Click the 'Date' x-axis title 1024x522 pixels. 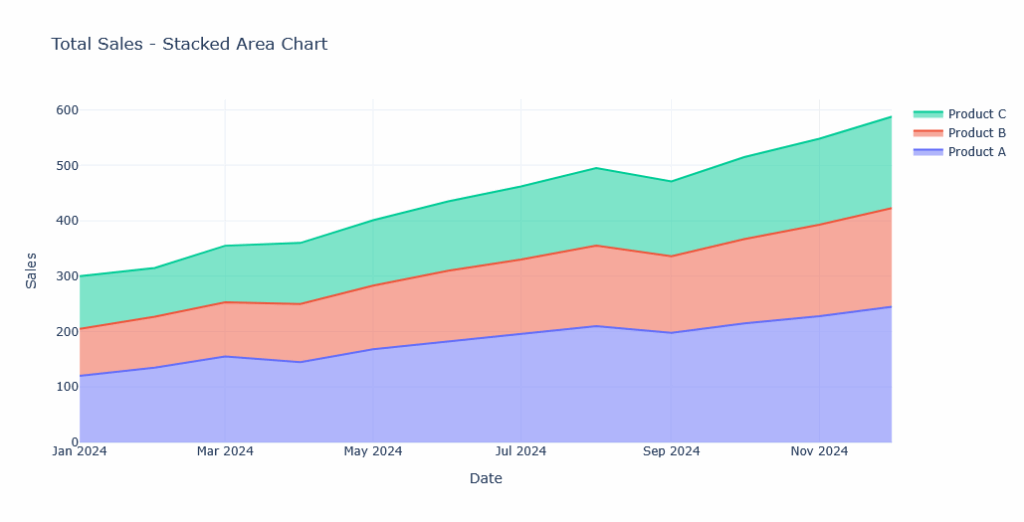click(485, 479)
